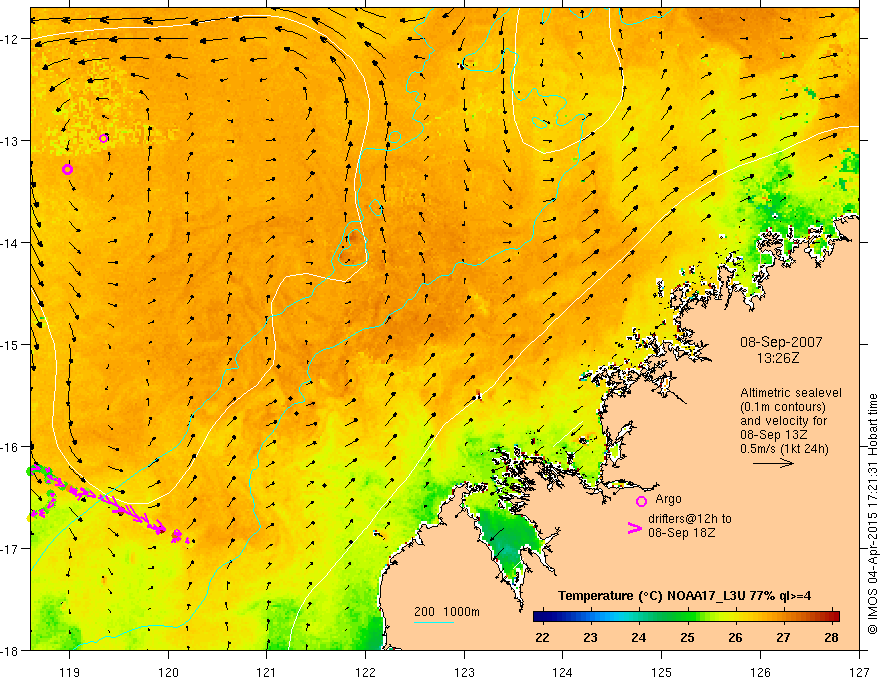Click the longitude axis label 126

[760, 672]
